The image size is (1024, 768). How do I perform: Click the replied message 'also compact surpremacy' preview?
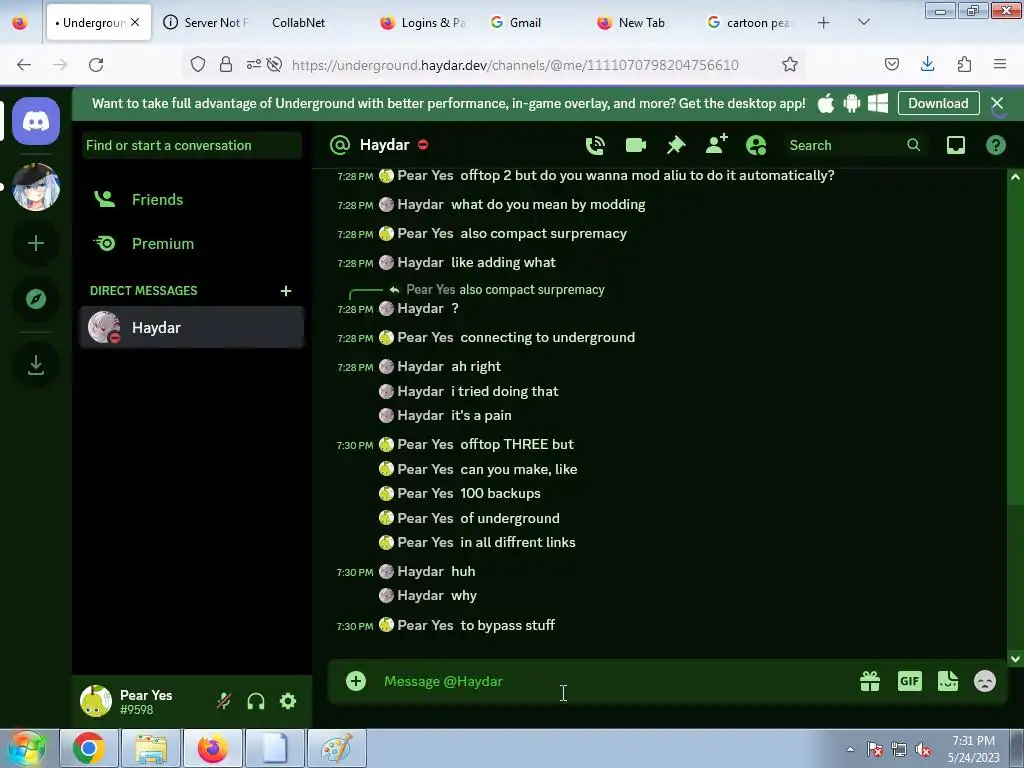tap(532, 289)
